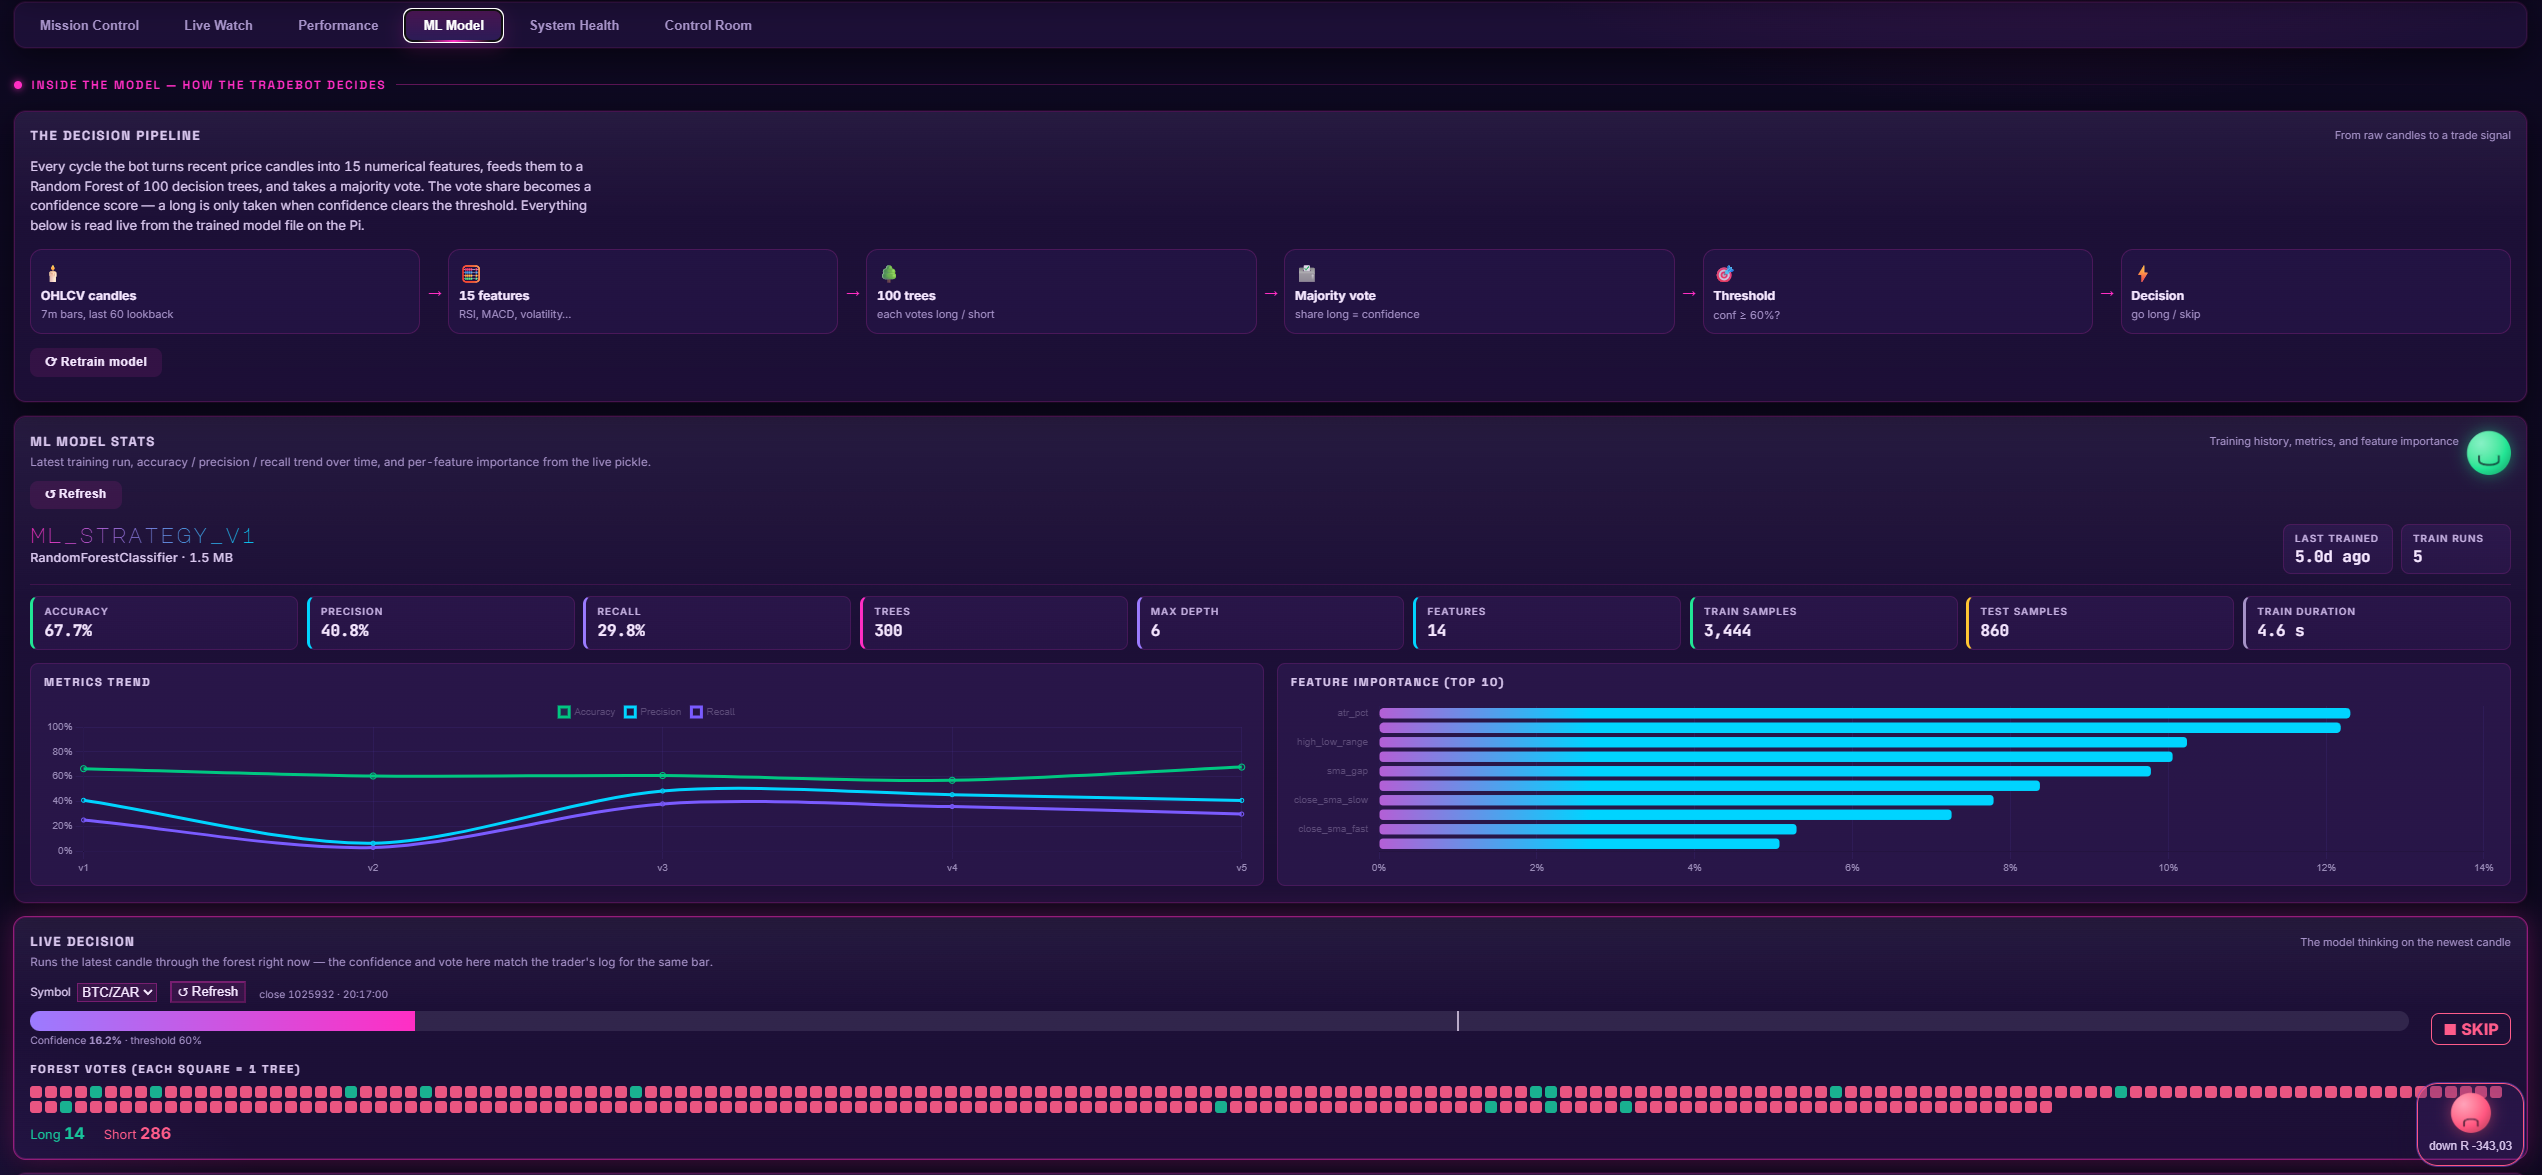2542x1175 pixels.
Task: Click the OHLCV candles pipeline card
Action: click(224, 291)
